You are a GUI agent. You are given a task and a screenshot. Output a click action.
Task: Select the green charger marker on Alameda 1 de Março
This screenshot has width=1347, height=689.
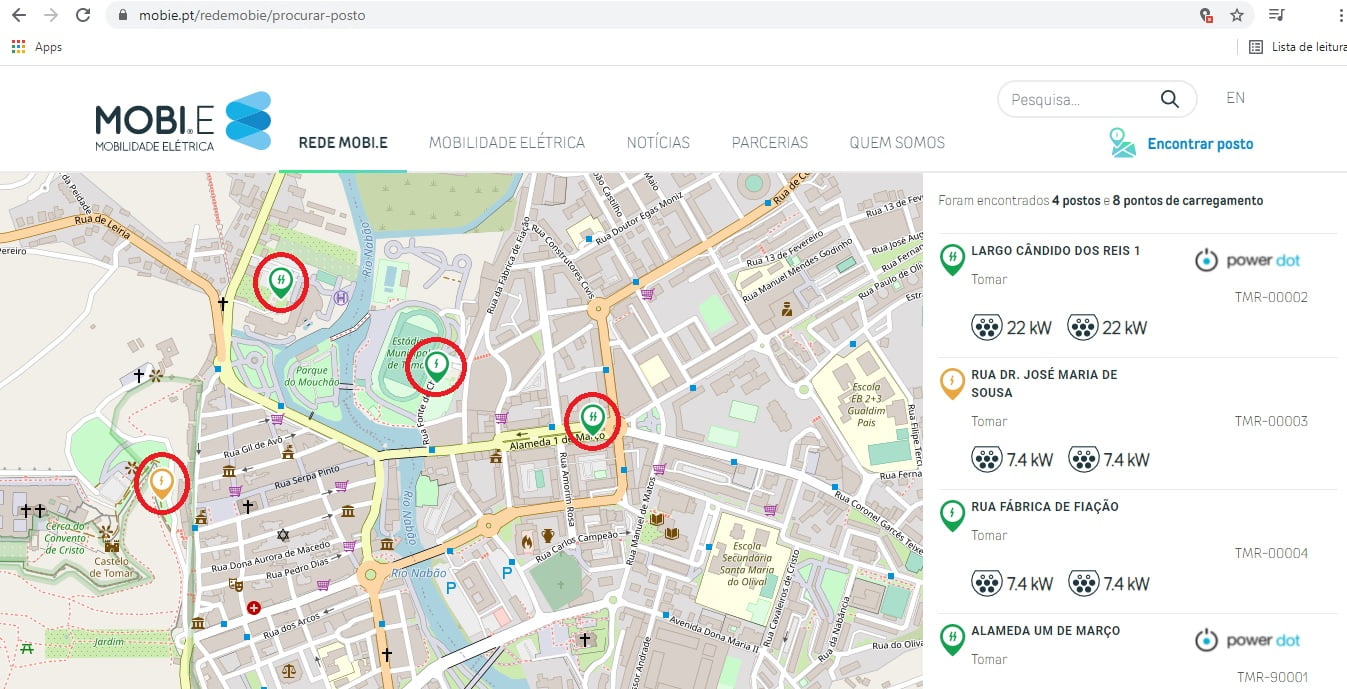(593, 420)
